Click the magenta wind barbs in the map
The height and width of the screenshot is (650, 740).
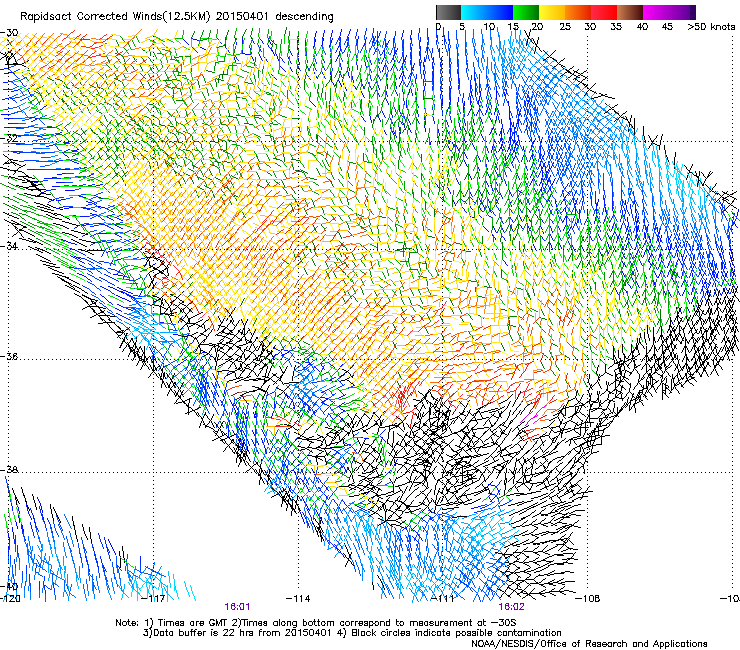click(x=534, y=417)
